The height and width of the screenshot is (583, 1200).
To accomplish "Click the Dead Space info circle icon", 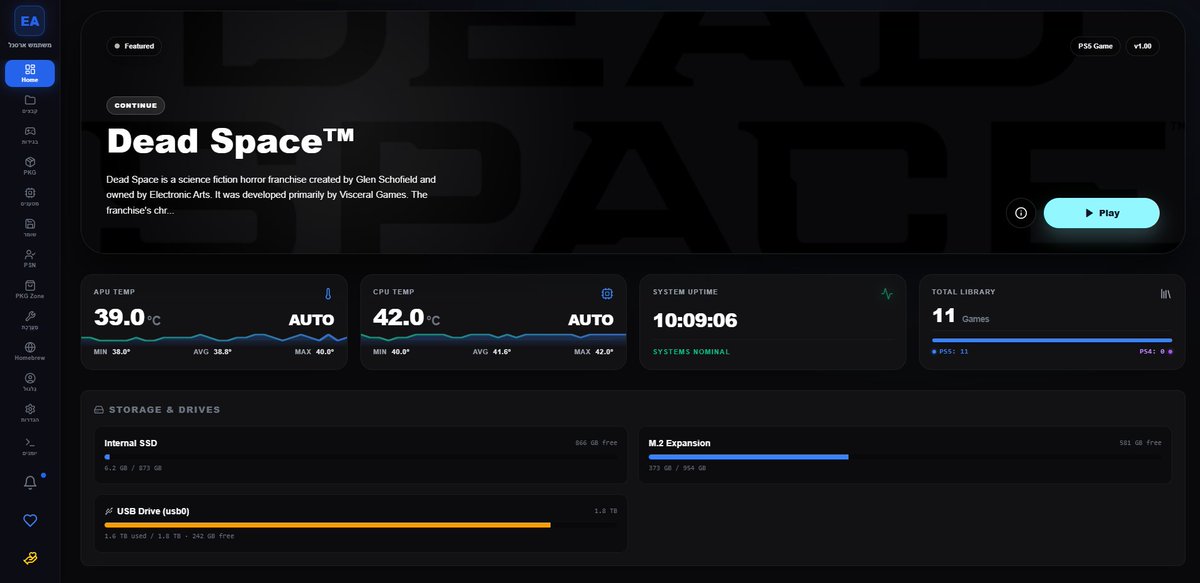I will [1021, 213].
